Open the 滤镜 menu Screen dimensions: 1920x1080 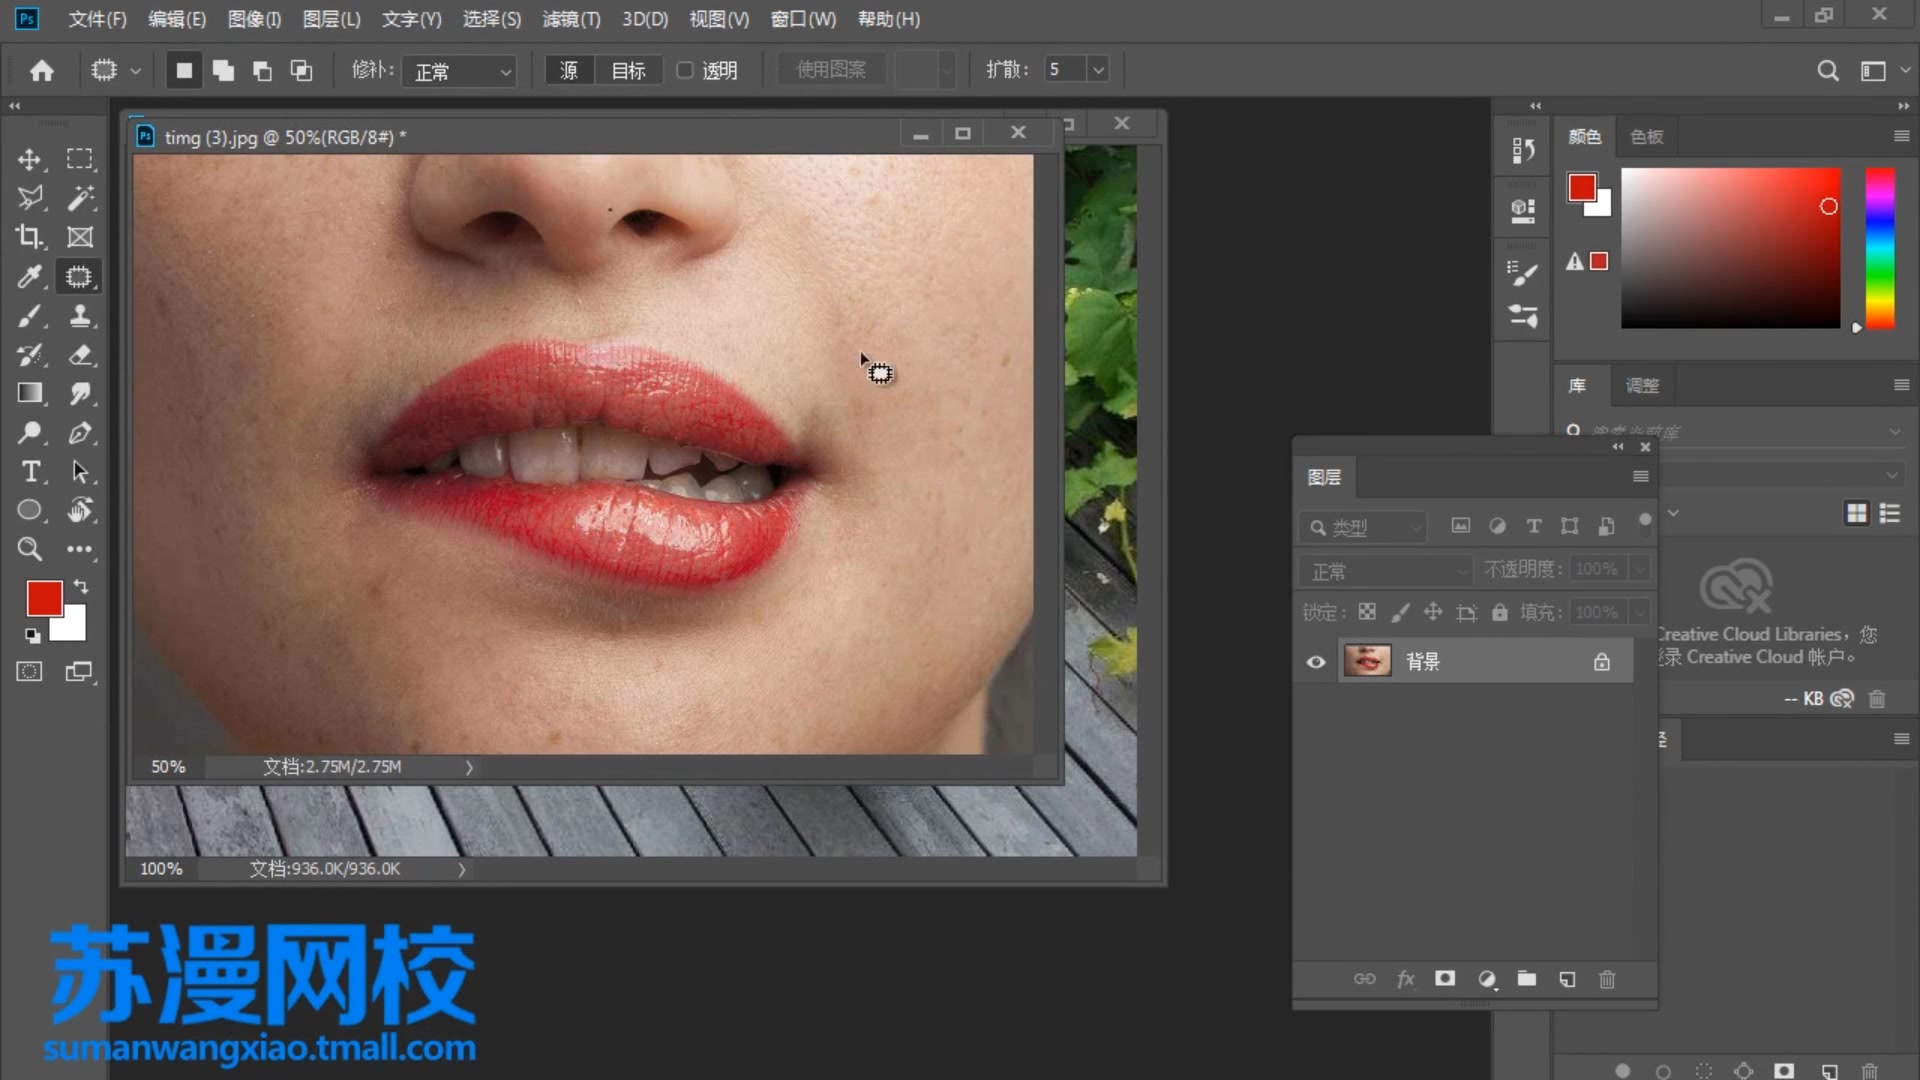coord(570,19)
